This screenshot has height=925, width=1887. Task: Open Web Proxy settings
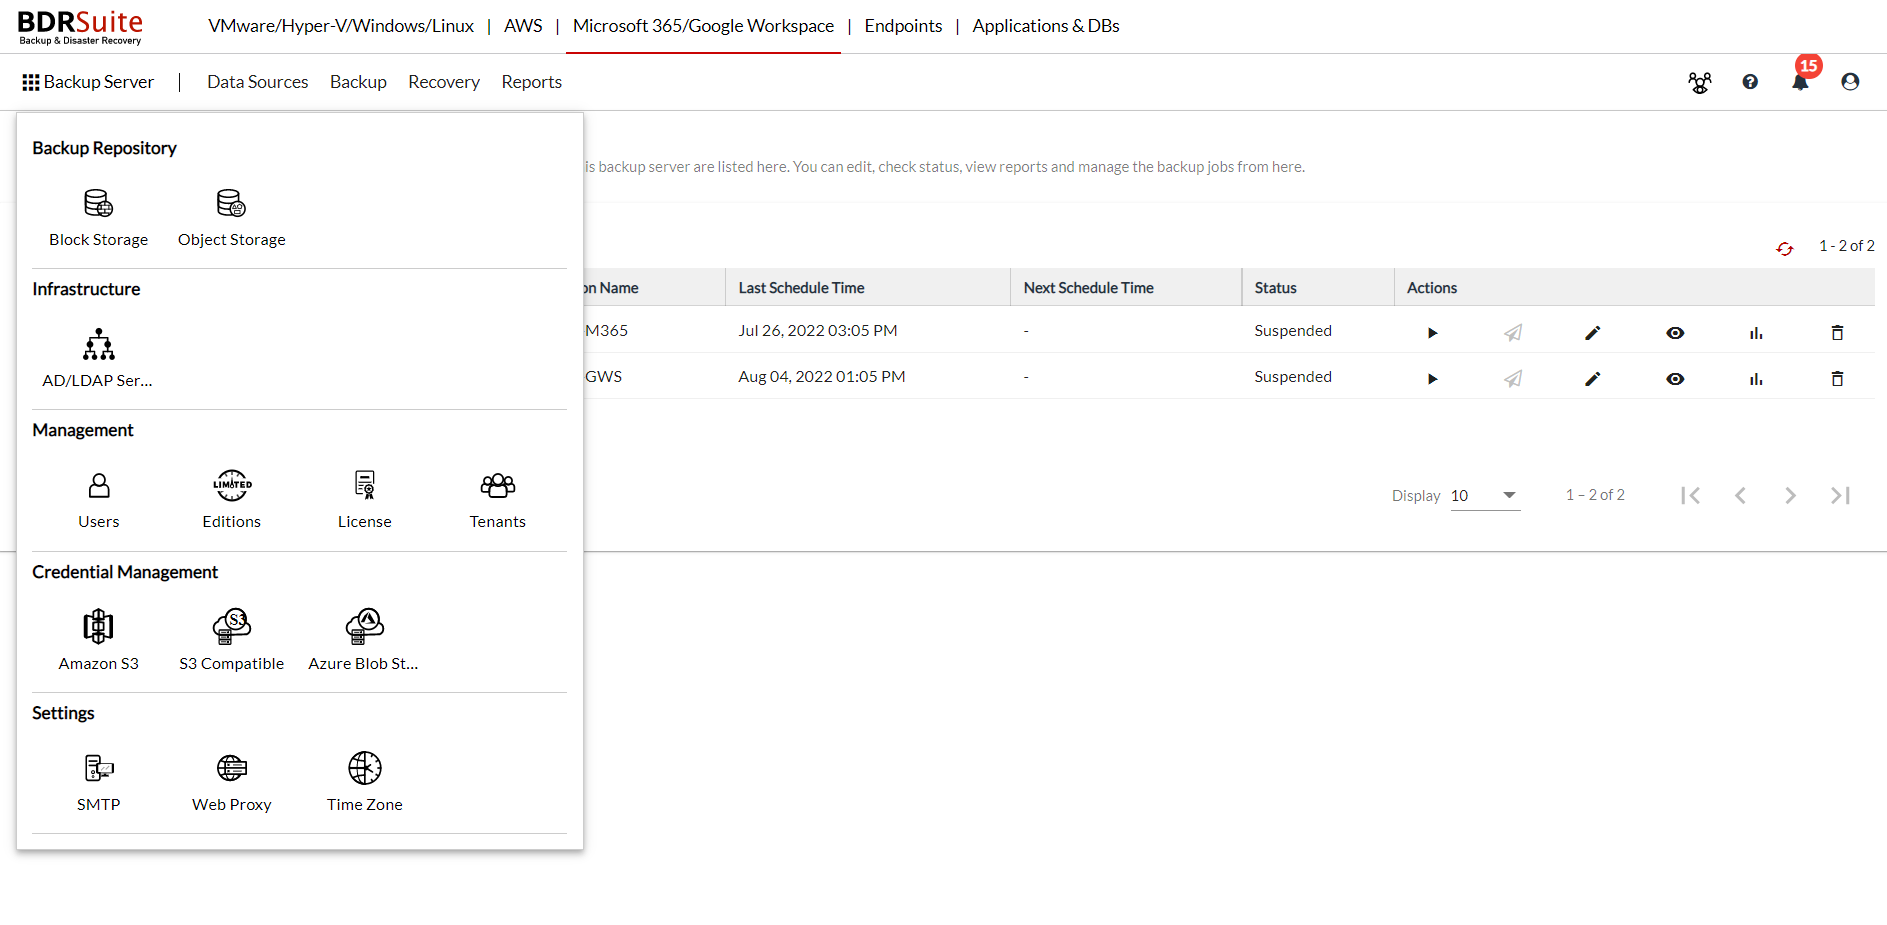pos(231,782)
